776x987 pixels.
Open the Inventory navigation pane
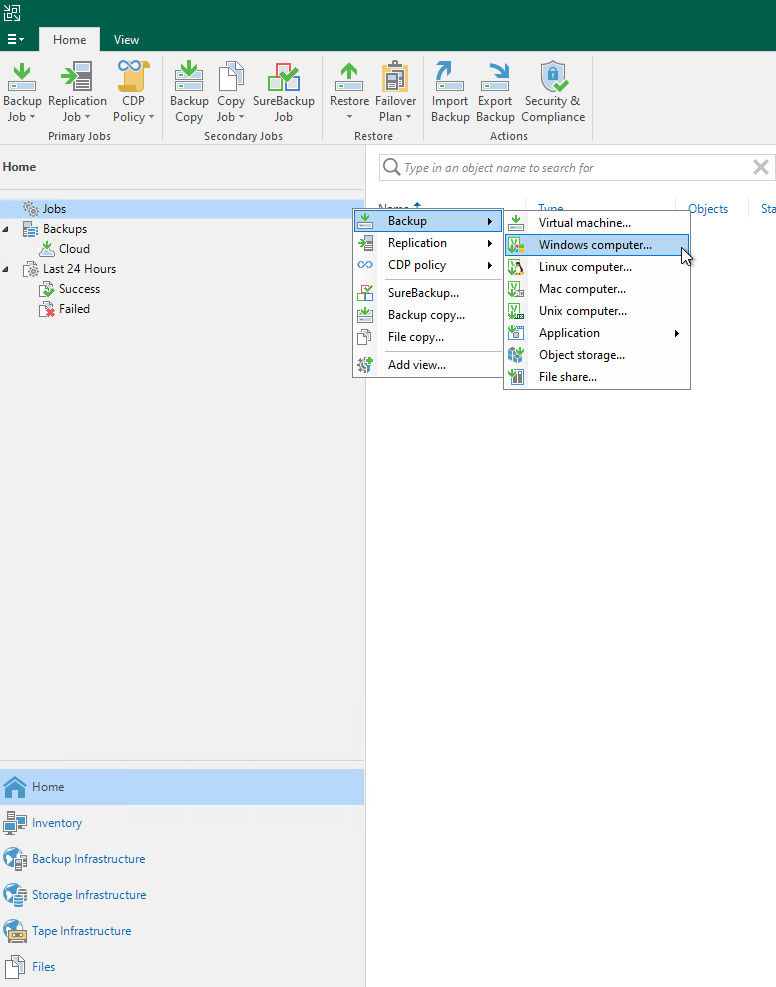coord(182,823)
